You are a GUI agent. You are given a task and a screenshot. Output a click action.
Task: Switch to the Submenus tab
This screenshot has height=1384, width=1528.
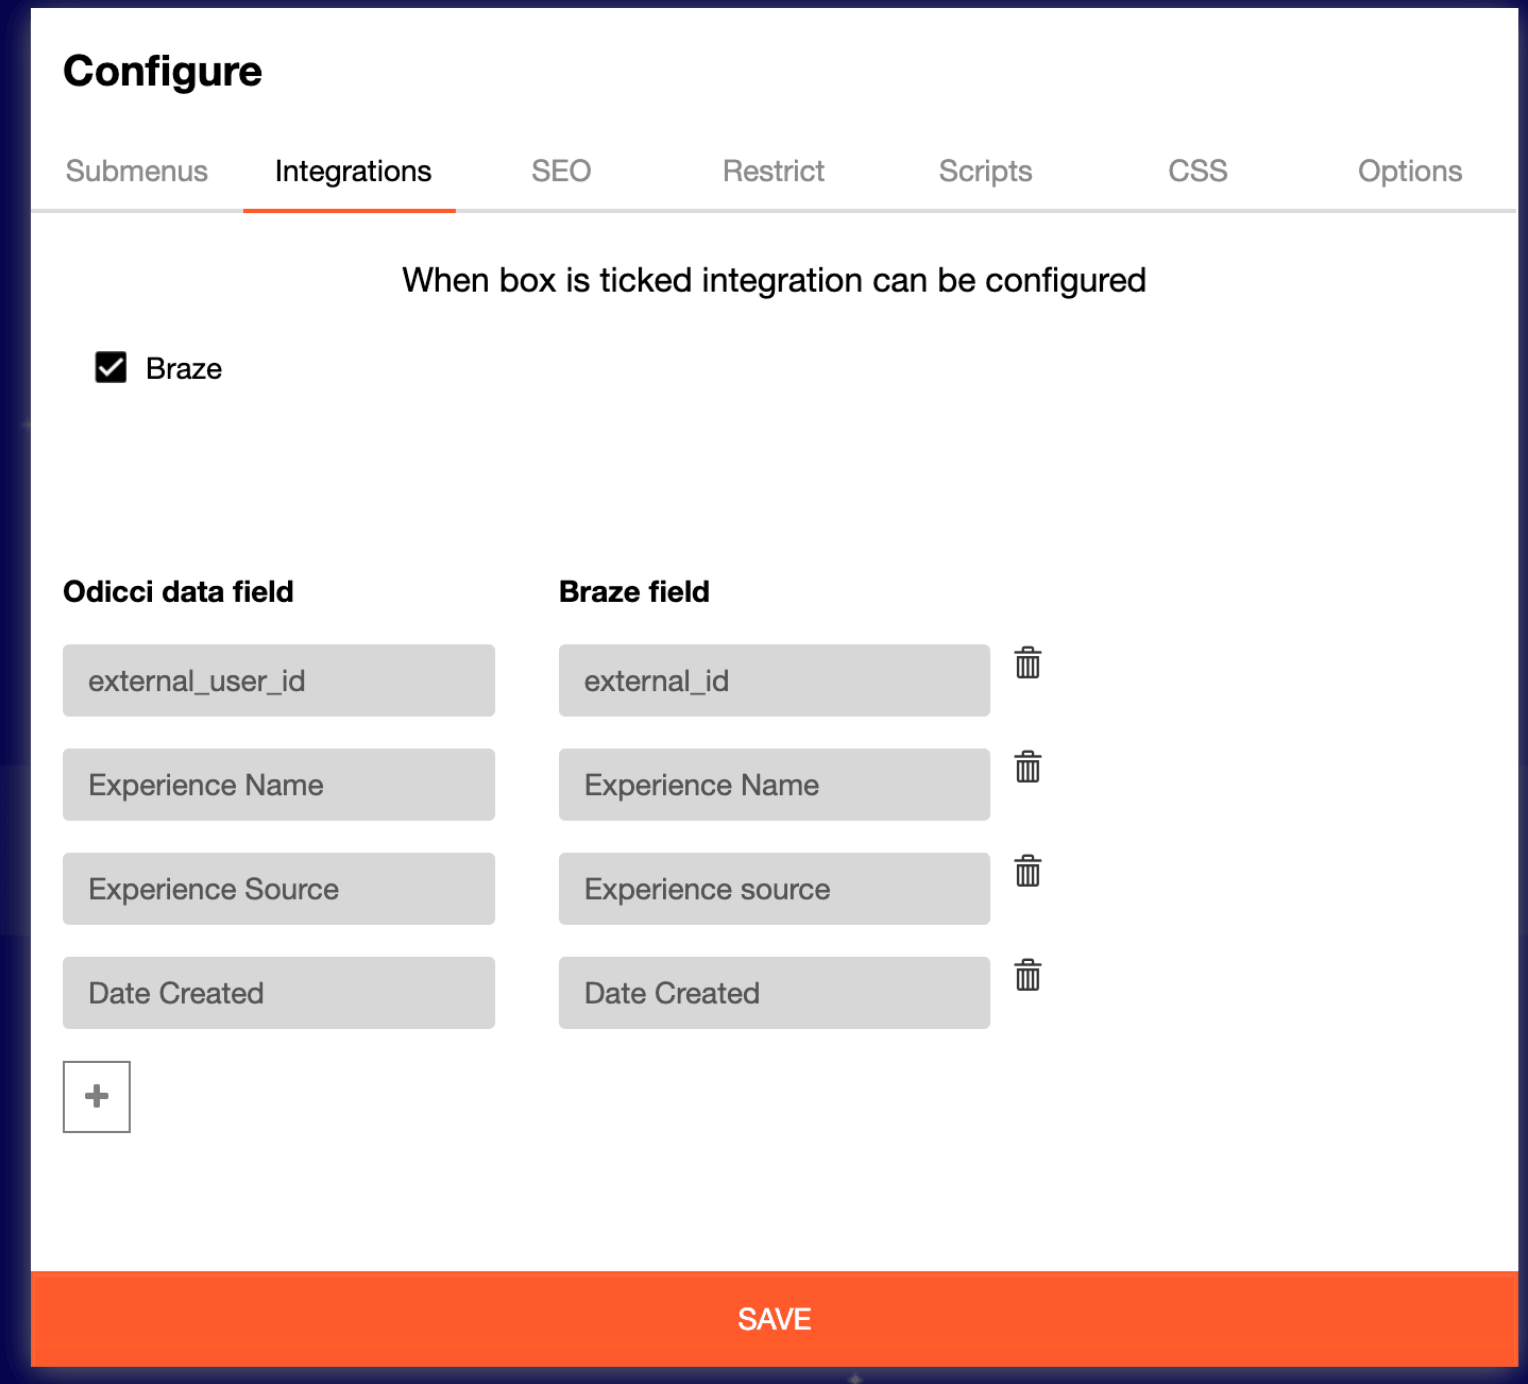coord(137,171)
